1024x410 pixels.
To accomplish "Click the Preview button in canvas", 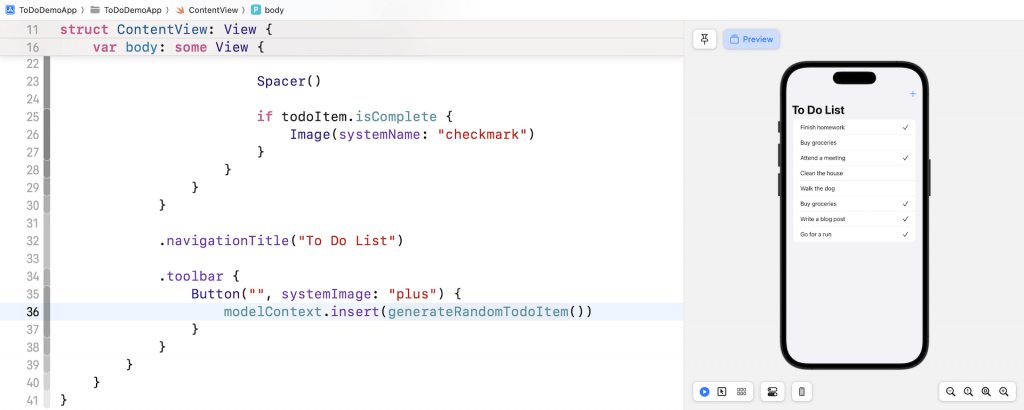I will point(752,39).
